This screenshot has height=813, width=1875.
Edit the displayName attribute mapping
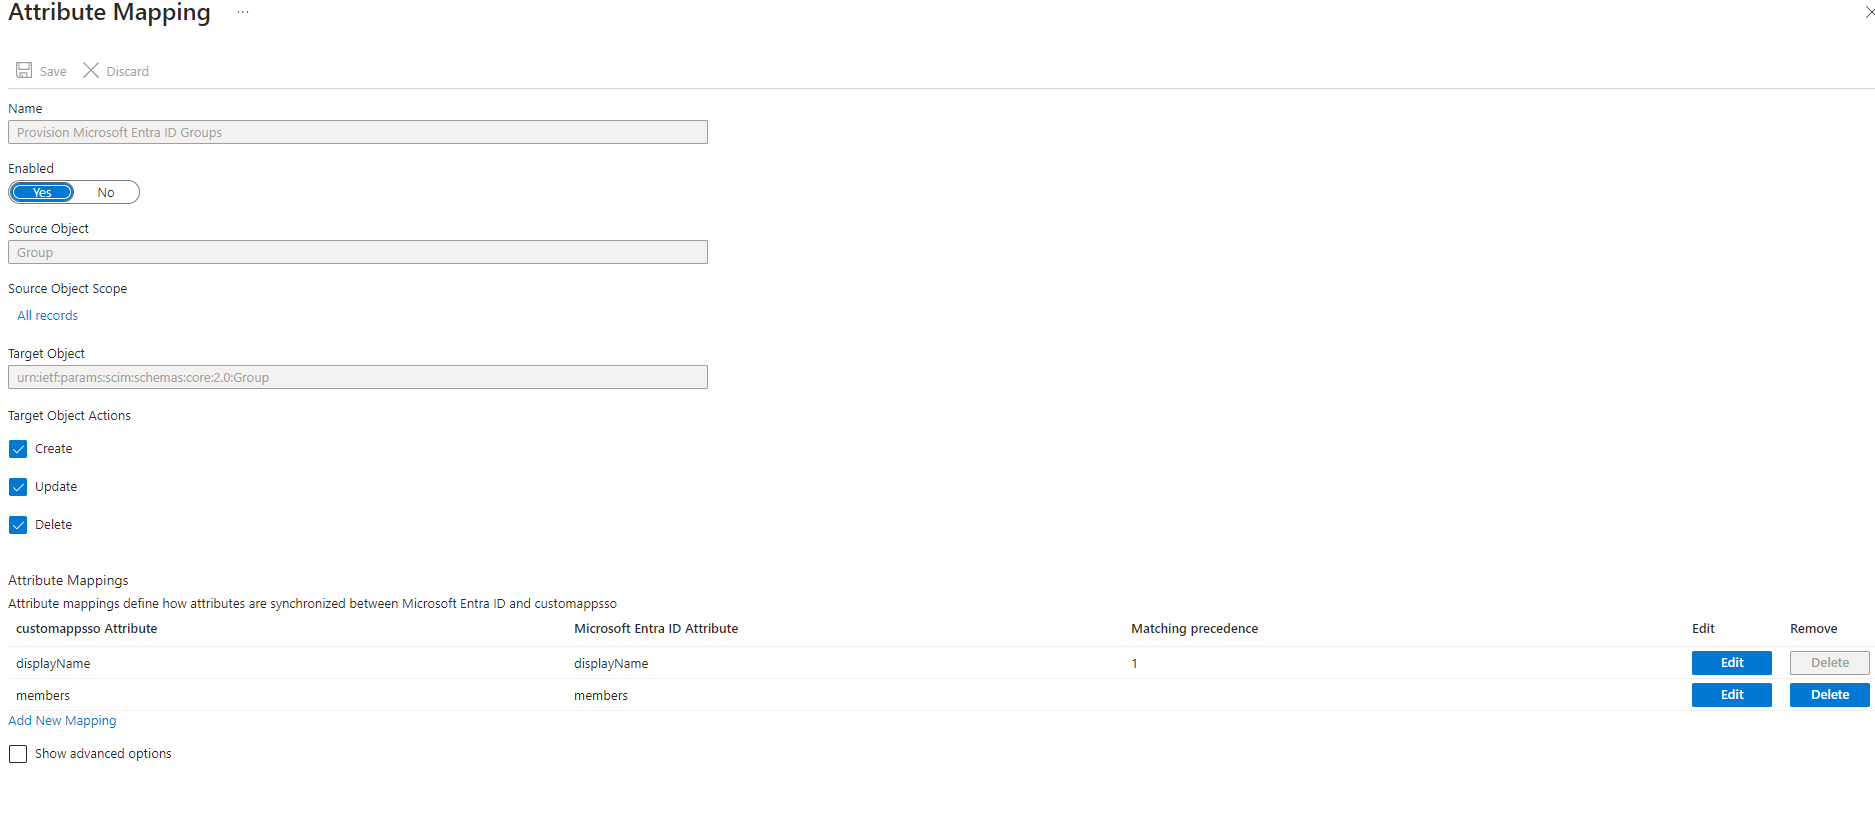click(1732, 663)
